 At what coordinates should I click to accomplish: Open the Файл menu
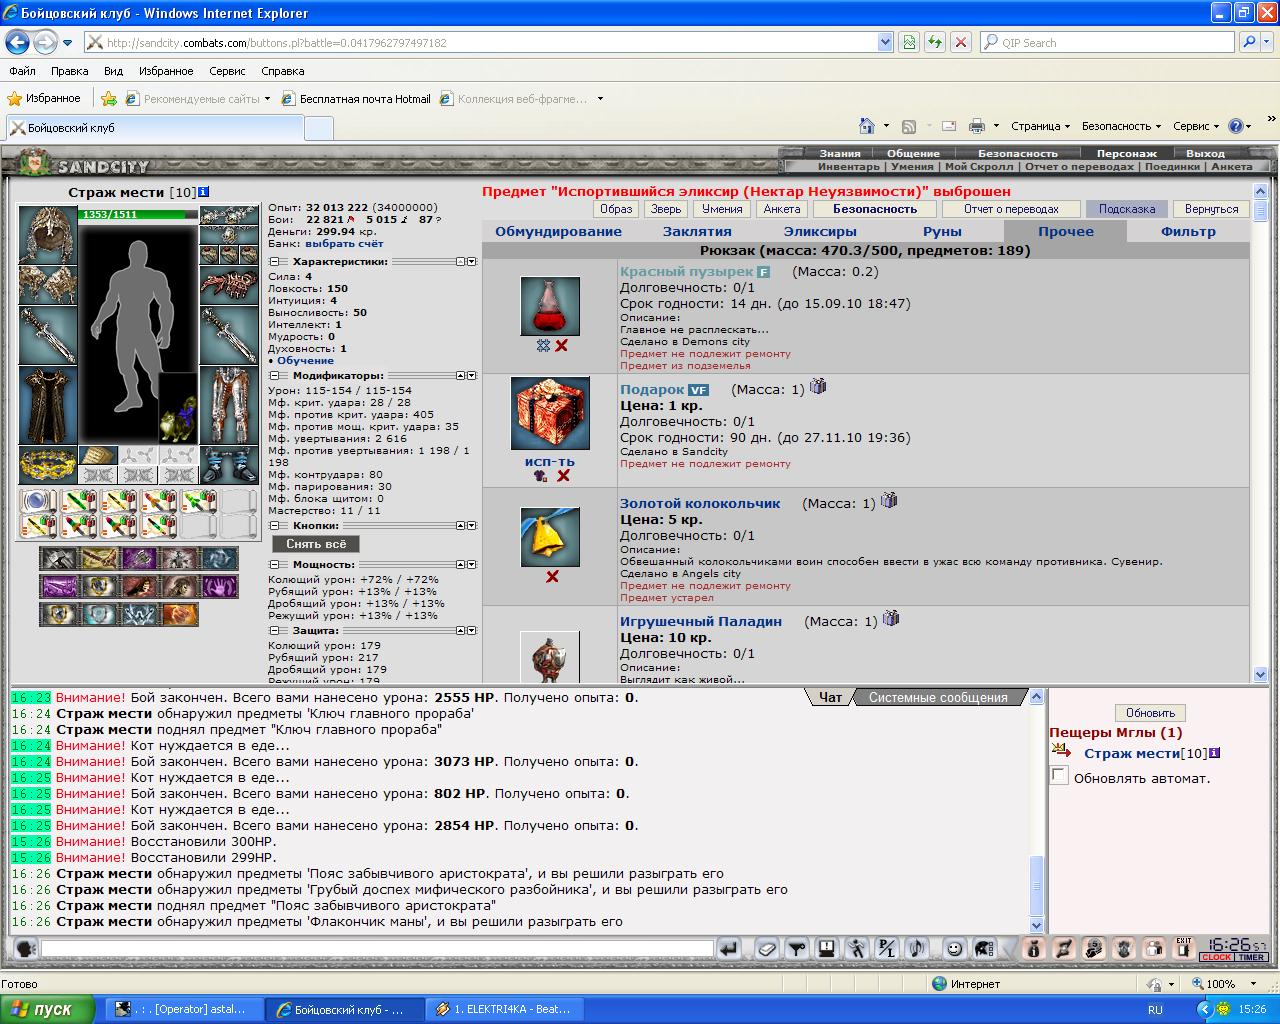coord(22,71)
